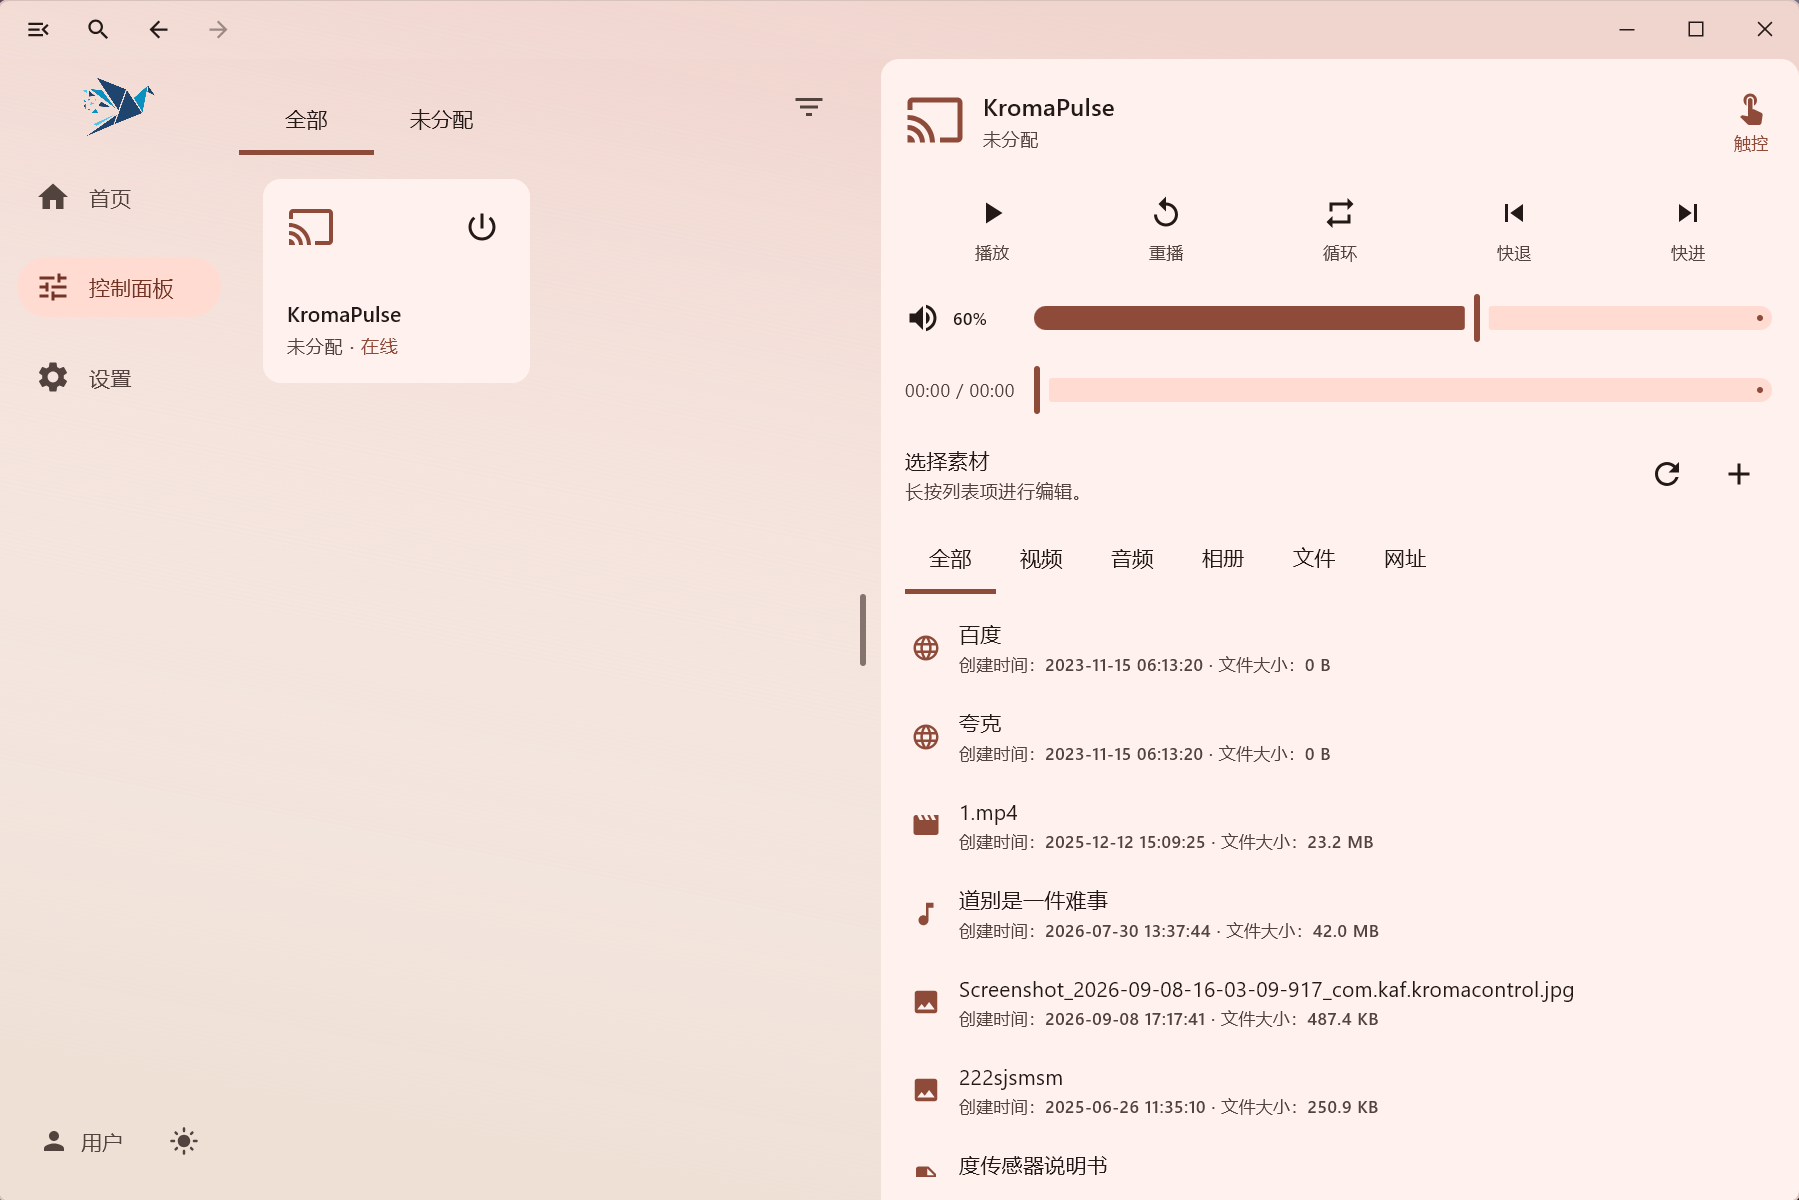Select the 度传感器说明书 file item

point(1338,1168)
